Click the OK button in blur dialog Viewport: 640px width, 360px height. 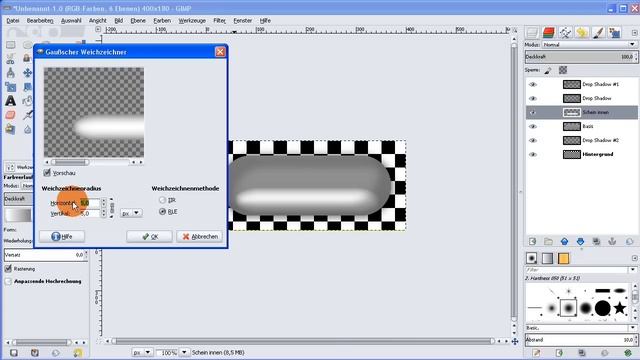(149, 236)
